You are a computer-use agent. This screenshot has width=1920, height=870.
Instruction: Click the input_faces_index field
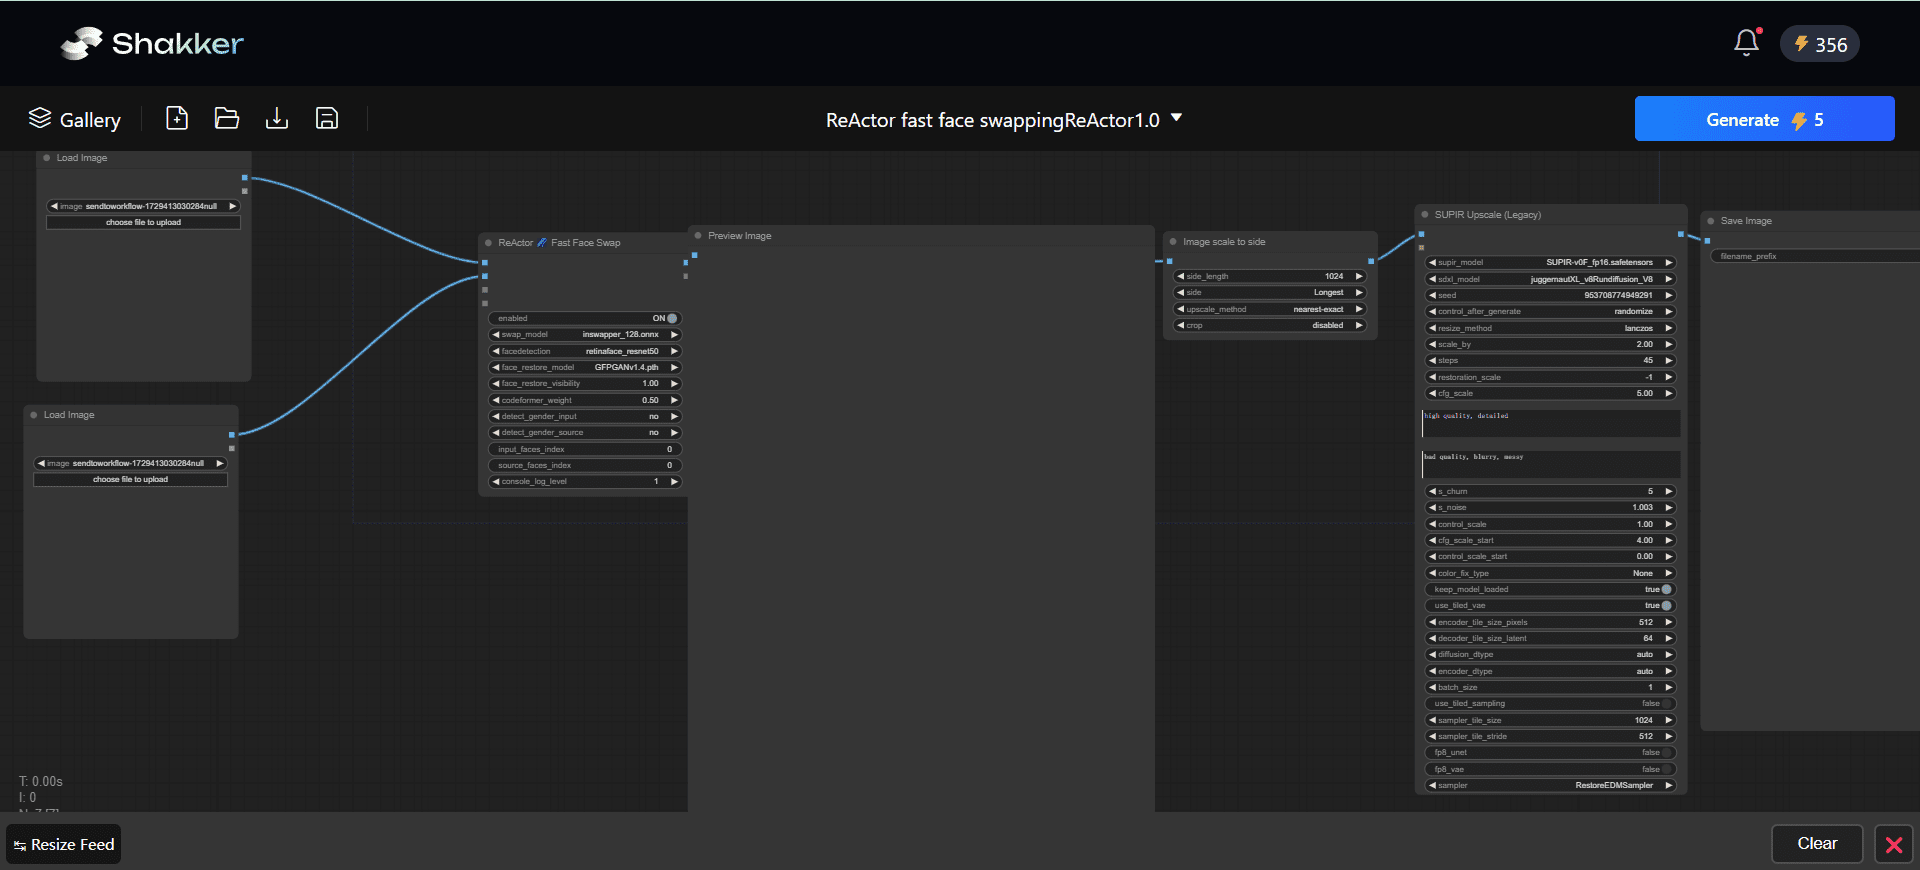(585, 449)
